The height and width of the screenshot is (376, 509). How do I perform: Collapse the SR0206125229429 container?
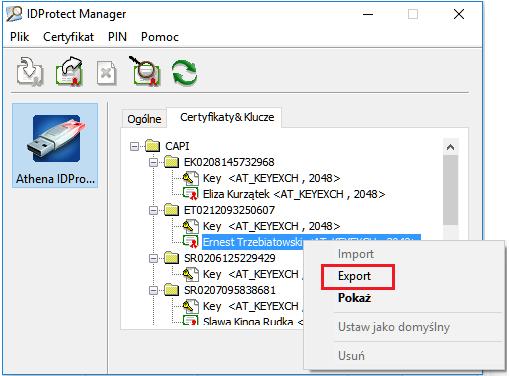click(x=153, y=258)
